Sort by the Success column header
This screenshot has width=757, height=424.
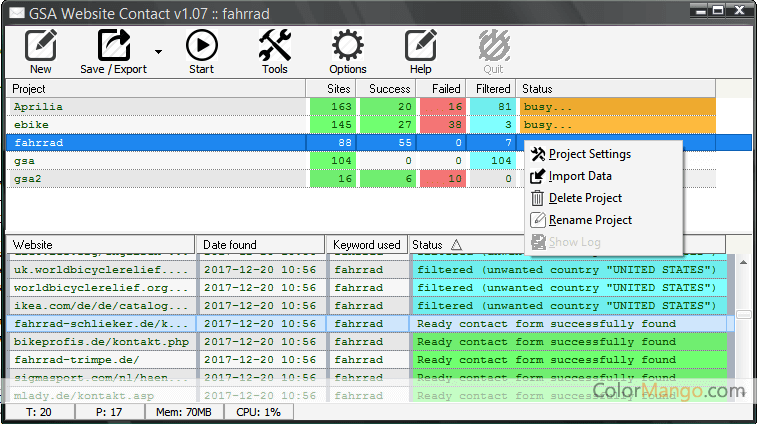point(386,89)
